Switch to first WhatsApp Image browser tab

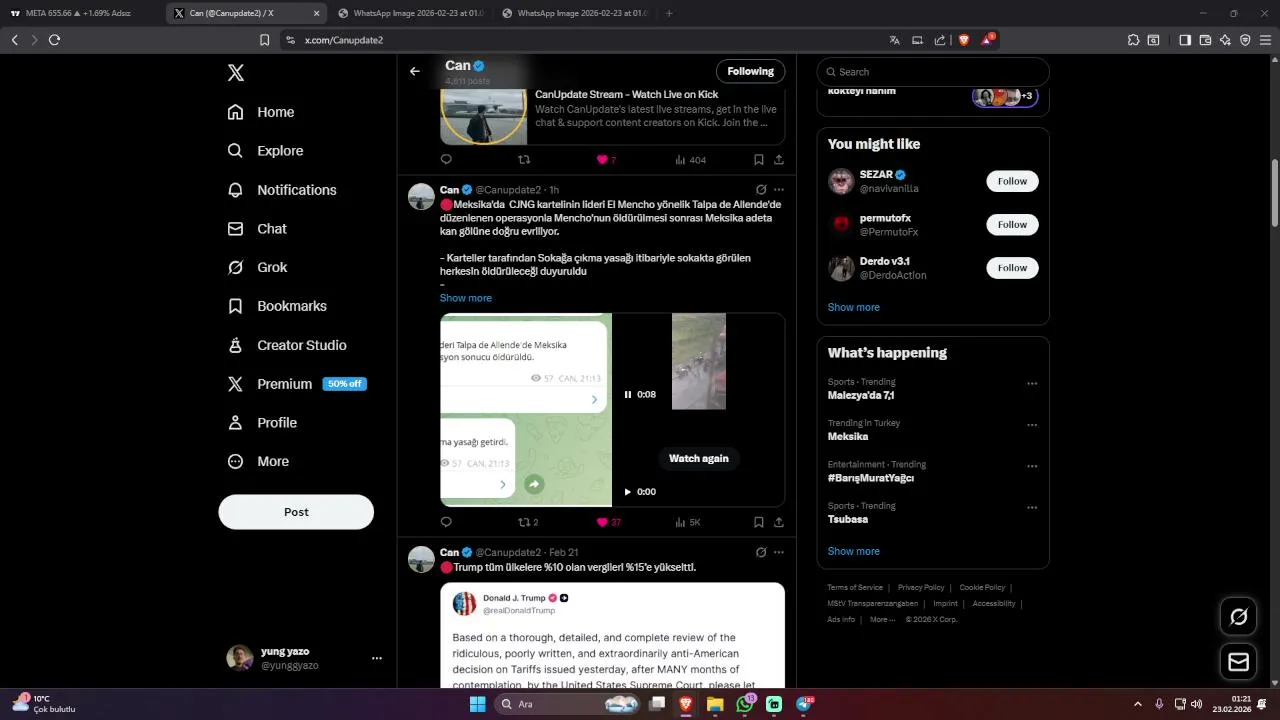(x=410, y=13)
